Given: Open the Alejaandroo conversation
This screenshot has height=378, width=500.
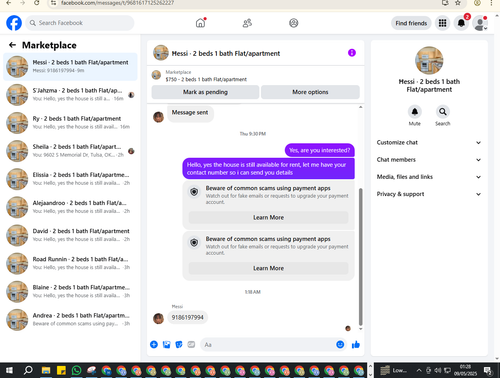Looking at the screenshot, I should click(70, 207).
